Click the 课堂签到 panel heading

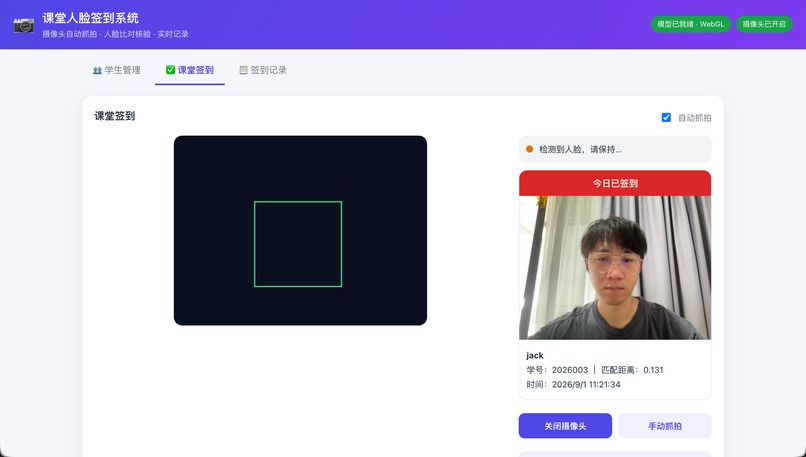tap(115, 116)
